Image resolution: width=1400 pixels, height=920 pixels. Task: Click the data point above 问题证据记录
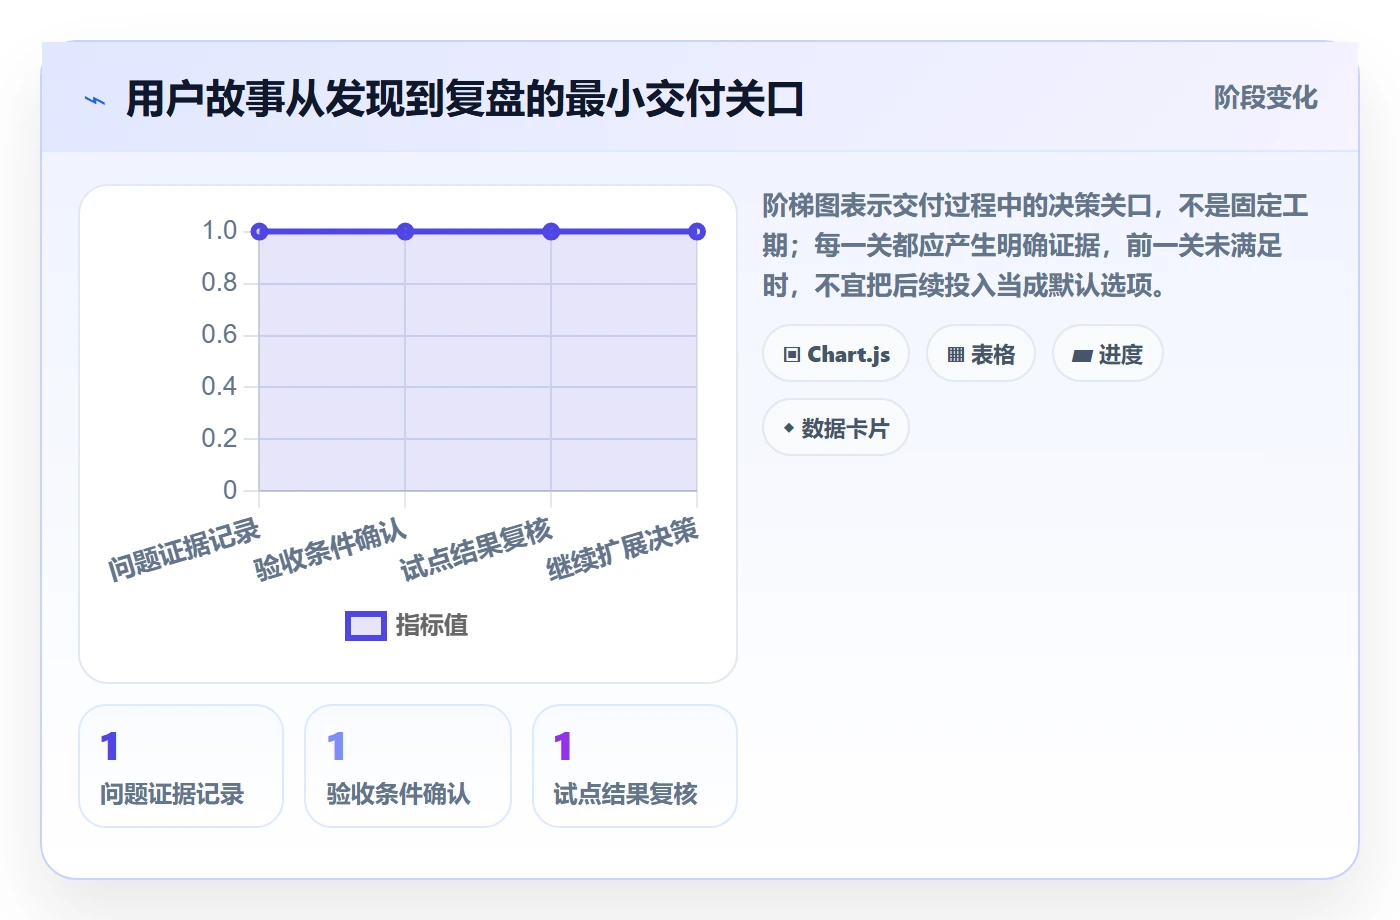click(259, 232)
